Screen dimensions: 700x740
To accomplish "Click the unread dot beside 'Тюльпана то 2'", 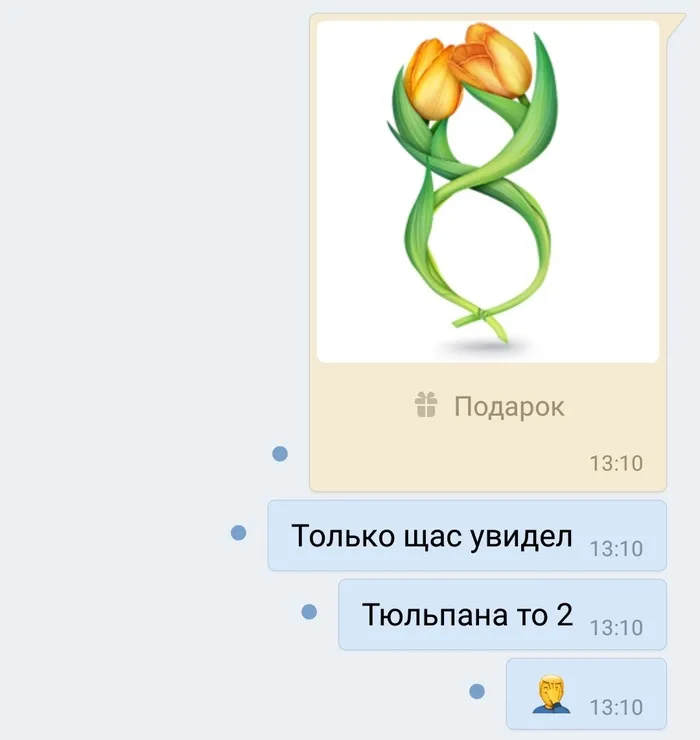I will click(x=309, y=612).
